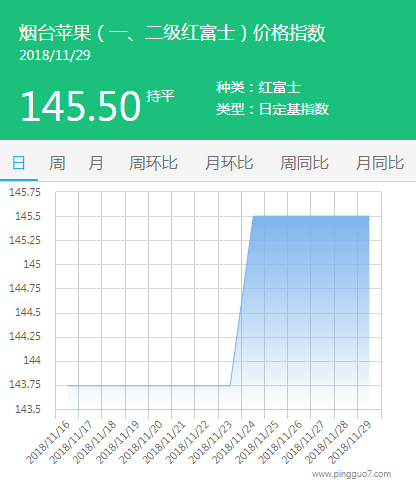The height and width of the screenshot is (486, 416).
Task: Click the y-axis label 143.75
Action: pos(25,384)
